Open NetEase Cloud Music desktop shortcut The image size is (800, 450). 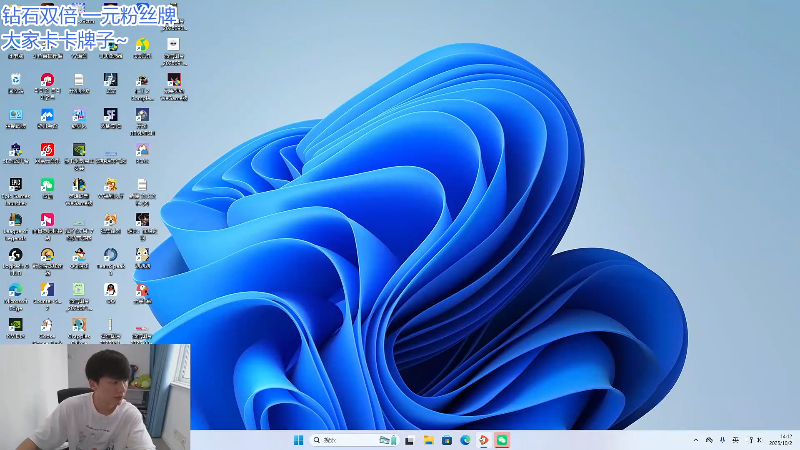47,150
